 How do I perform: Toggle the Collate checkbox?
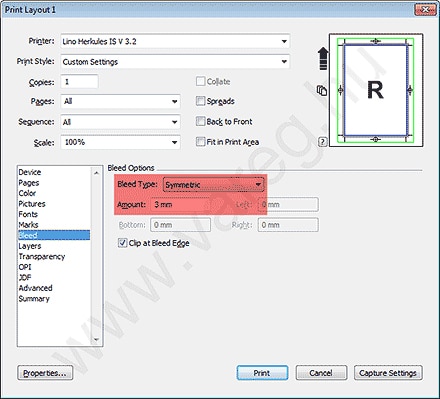[x=200, y=81]
